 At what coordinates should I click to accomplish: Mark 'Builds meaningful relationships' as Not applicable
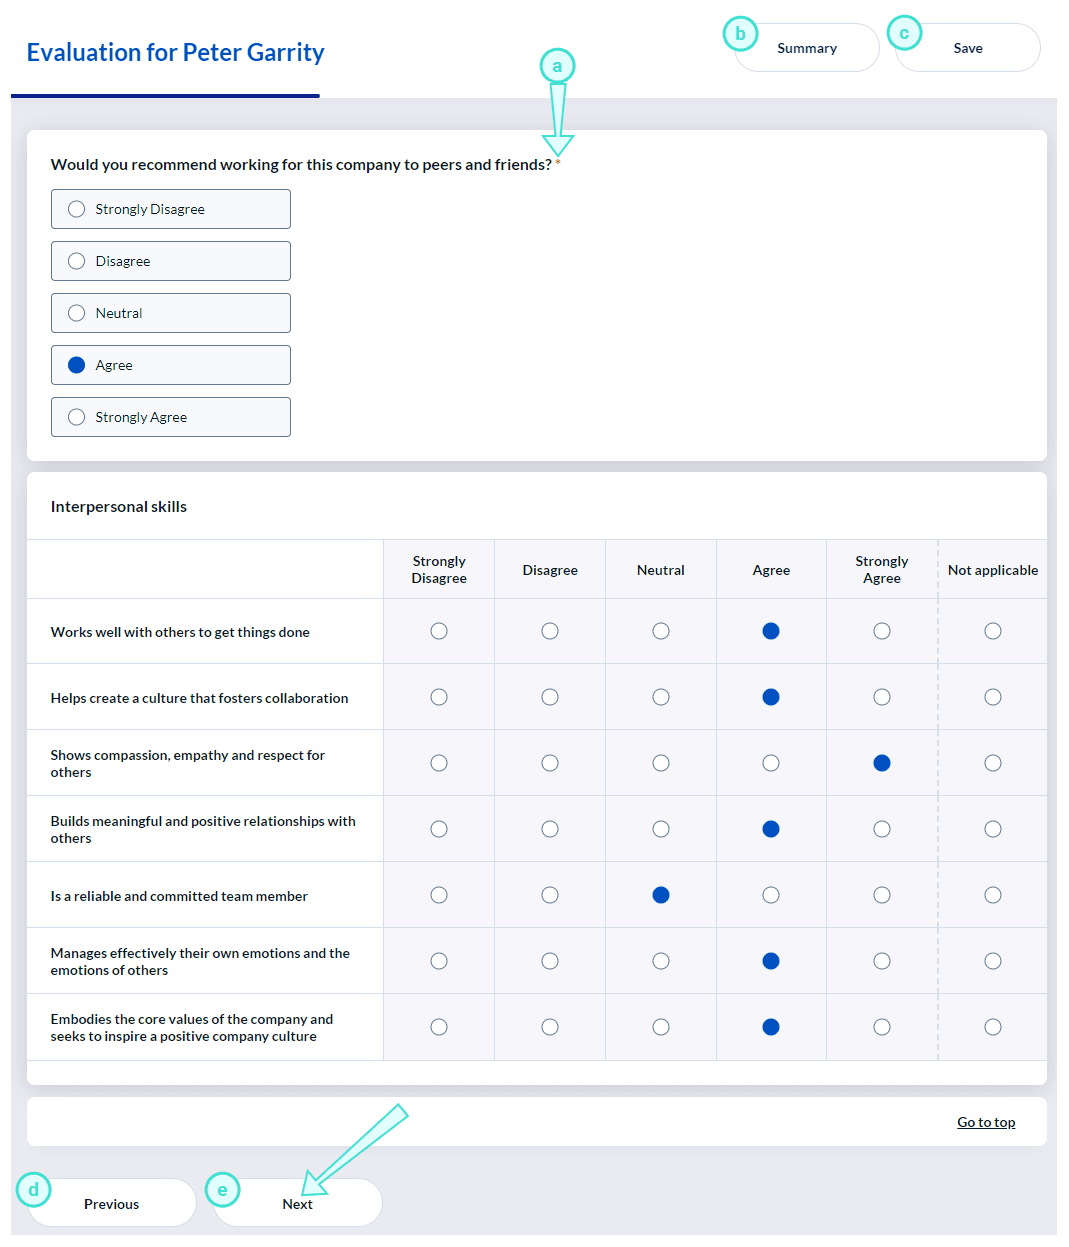[992, 829]
